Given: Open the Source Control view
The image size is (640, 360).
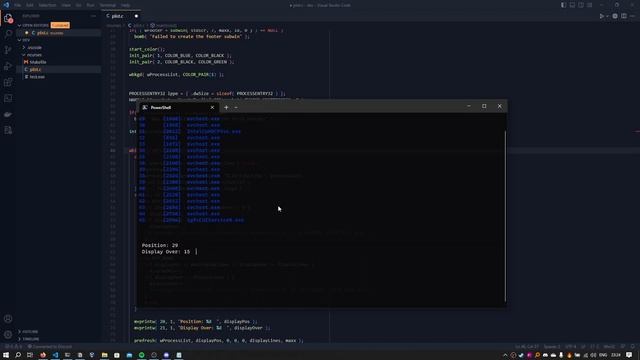Looking at the screenshot, I should coord(8,50).
